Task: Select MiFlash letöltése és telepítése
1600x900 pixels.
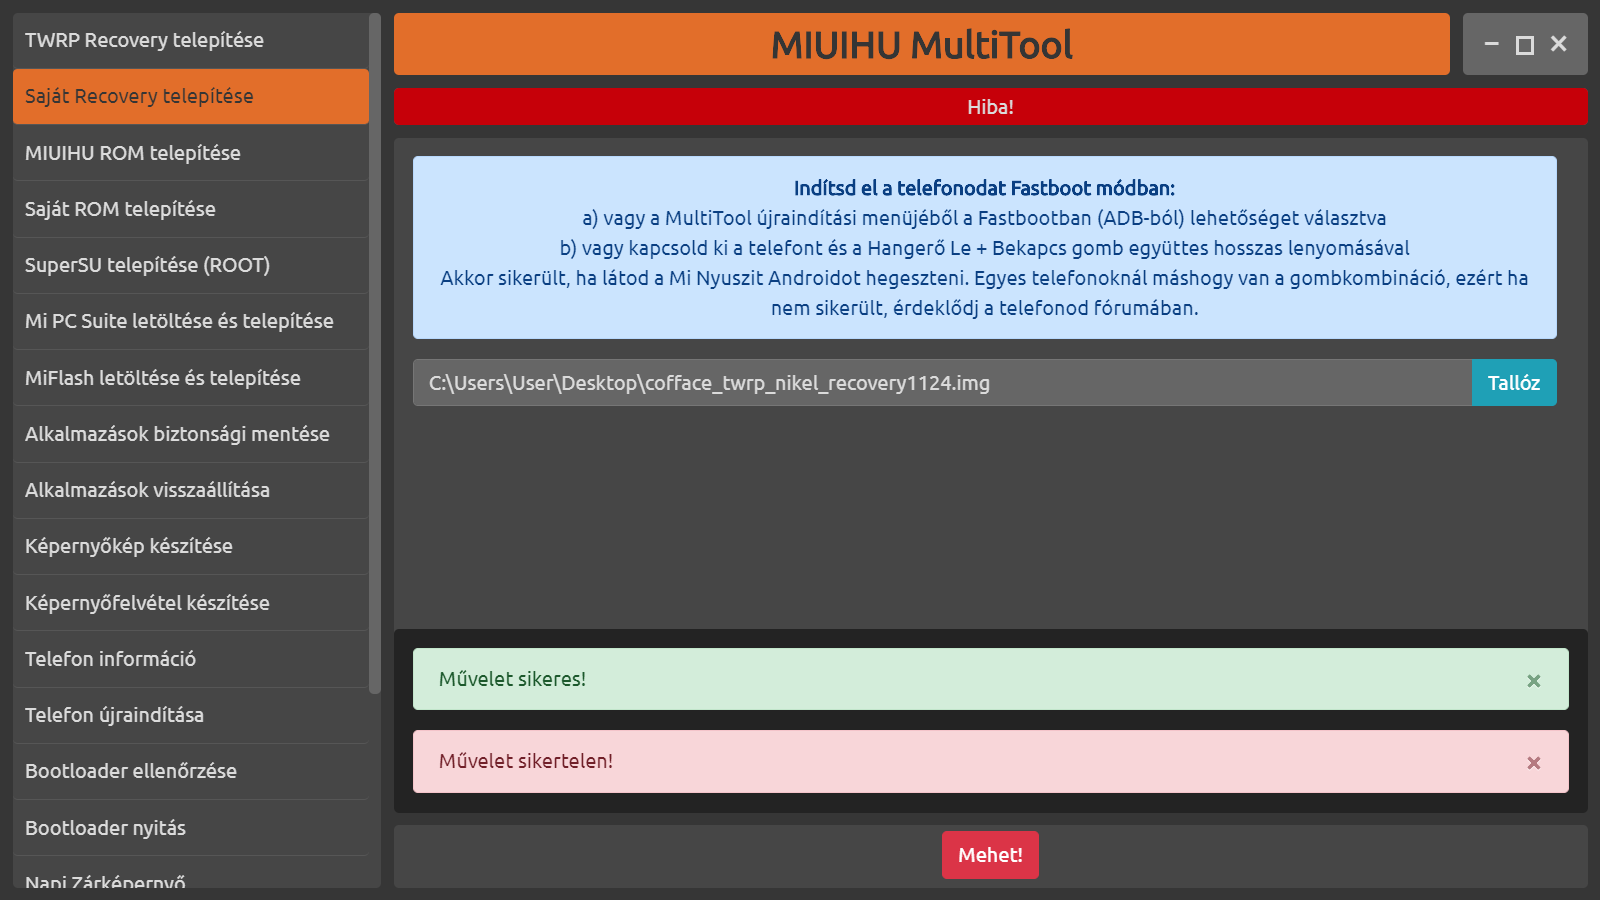Action: pos(191,378)
